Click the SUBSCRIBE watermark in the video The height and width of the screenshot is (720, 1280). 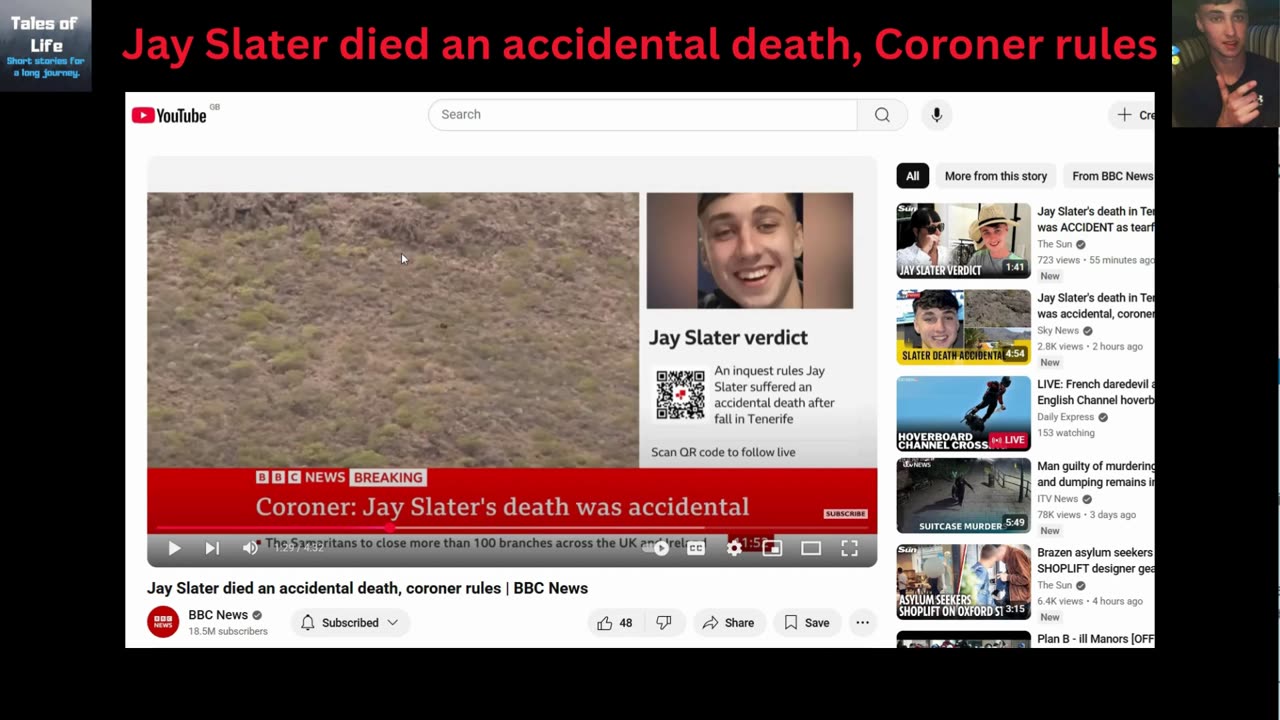click(845, 514)
